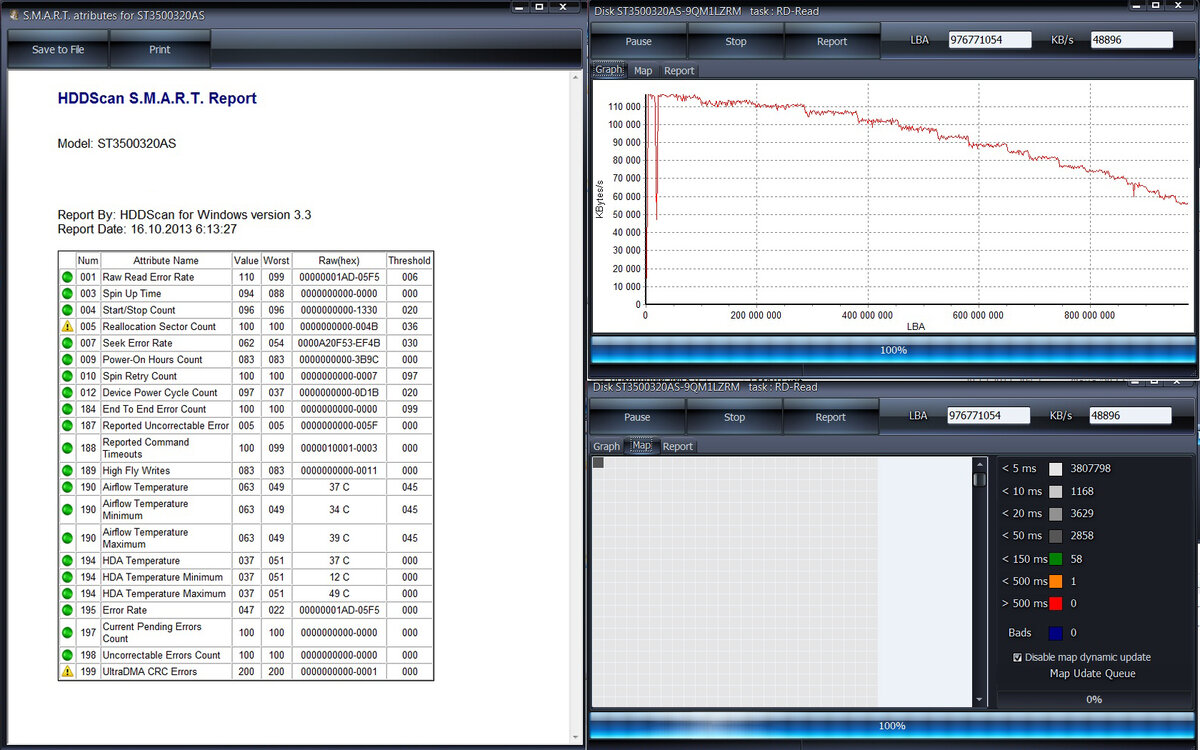
Task: Click the < 50 ms dark gray swatch
Action: coord(1055,535)
